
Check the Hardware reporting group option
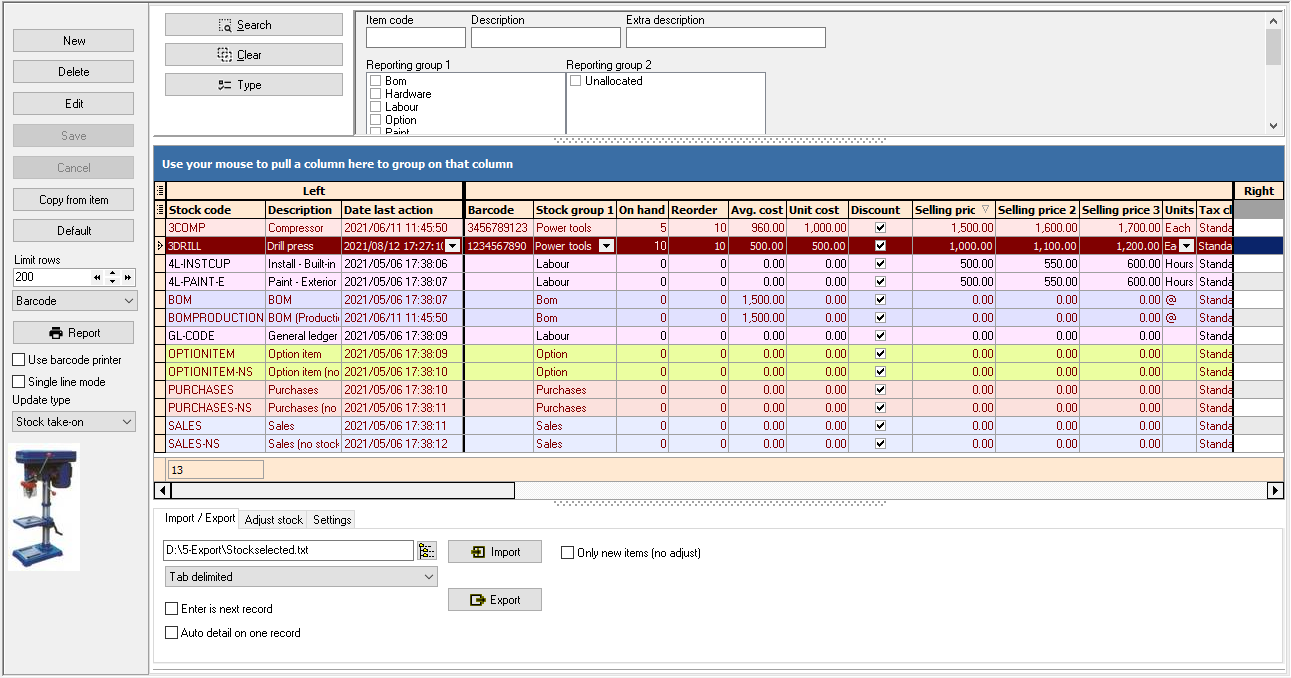tap(376, 94)
